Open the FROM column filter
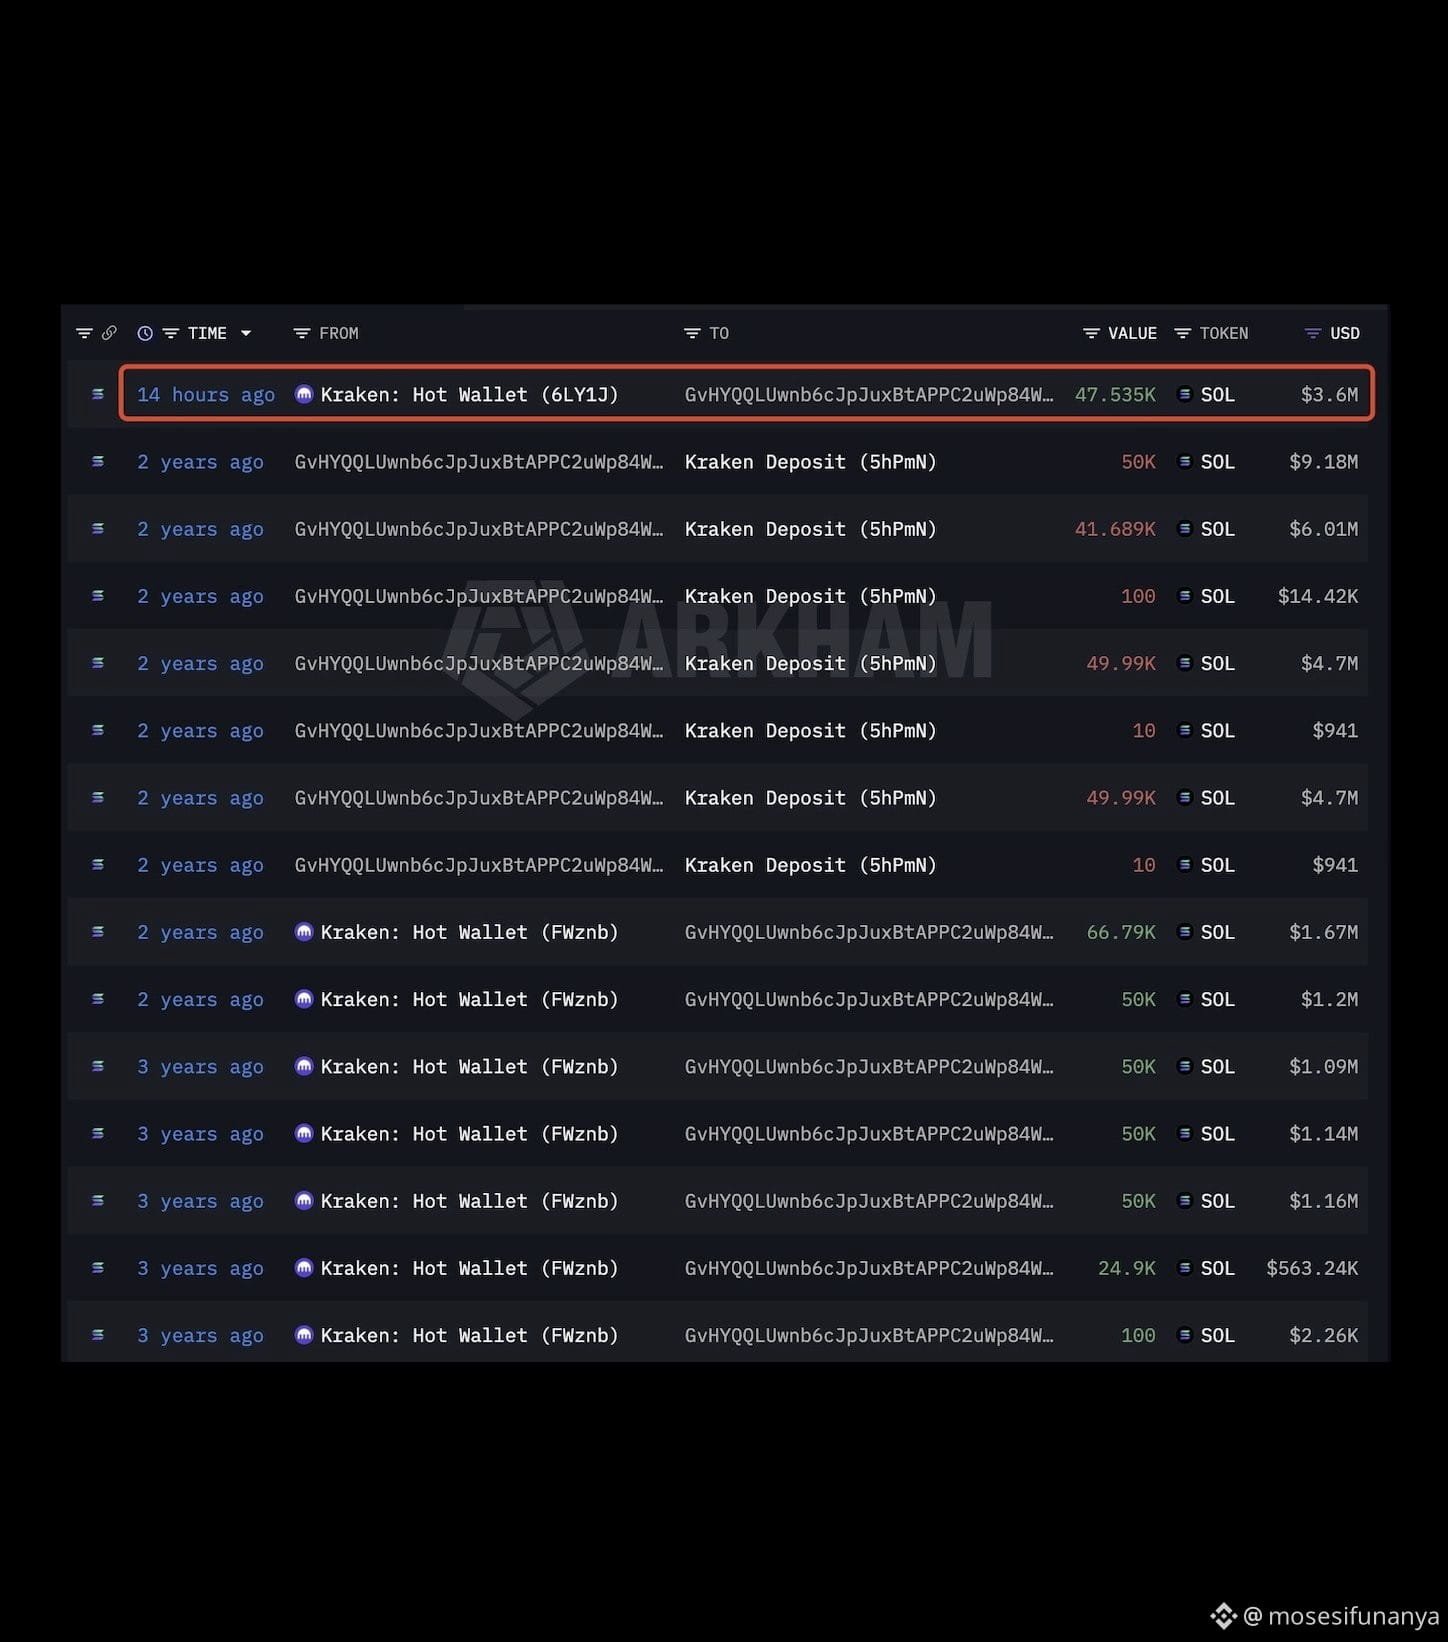1448x1642 pixels. point(301,333)
